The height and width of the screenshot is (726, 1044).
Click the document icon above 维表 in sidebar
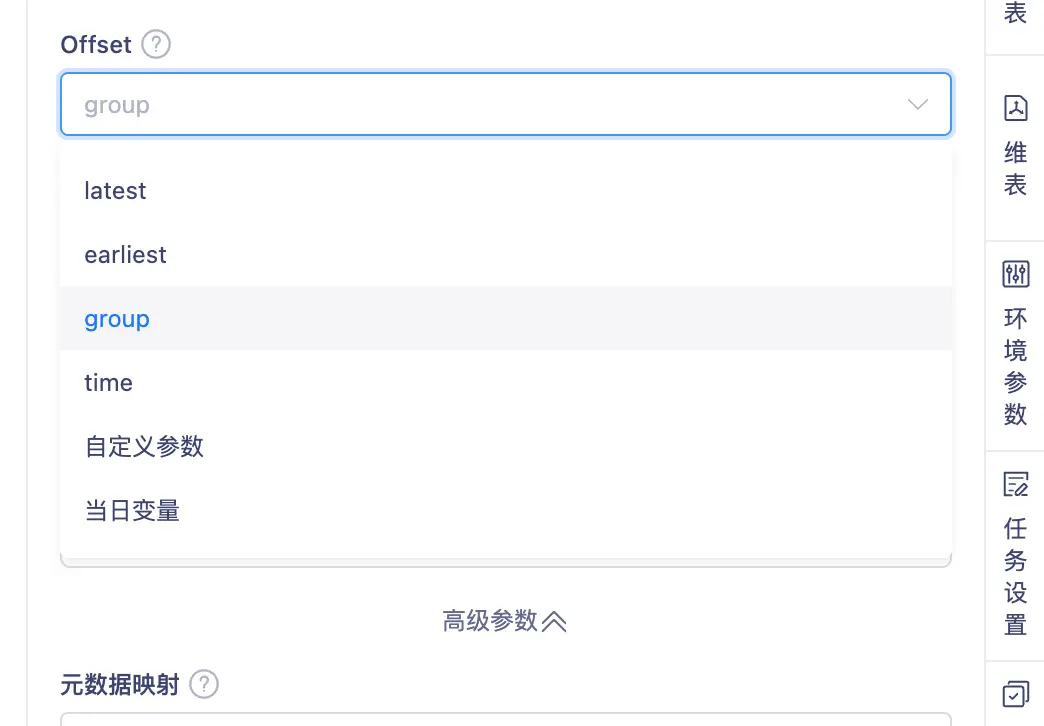pyautogui.click(x=1015, y=106)
